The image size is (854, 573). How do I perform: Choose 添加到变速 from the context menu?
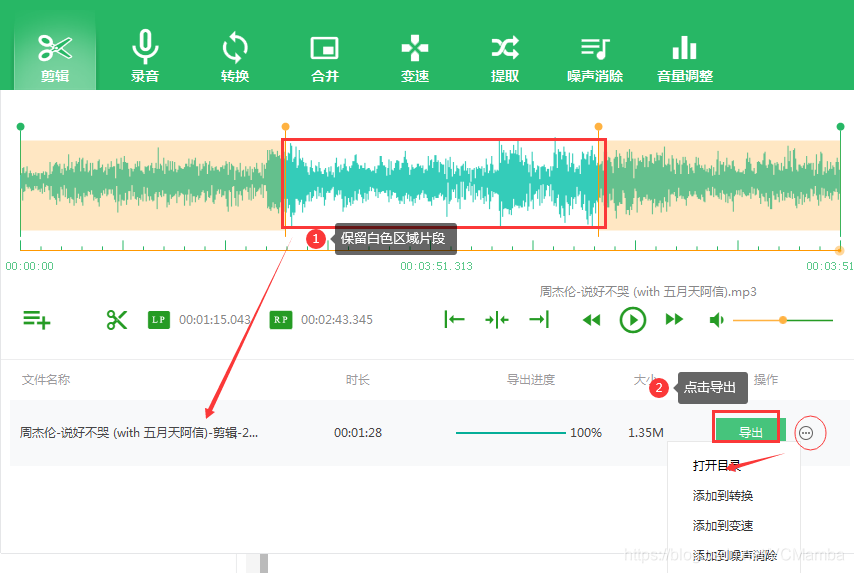[723, 526]
